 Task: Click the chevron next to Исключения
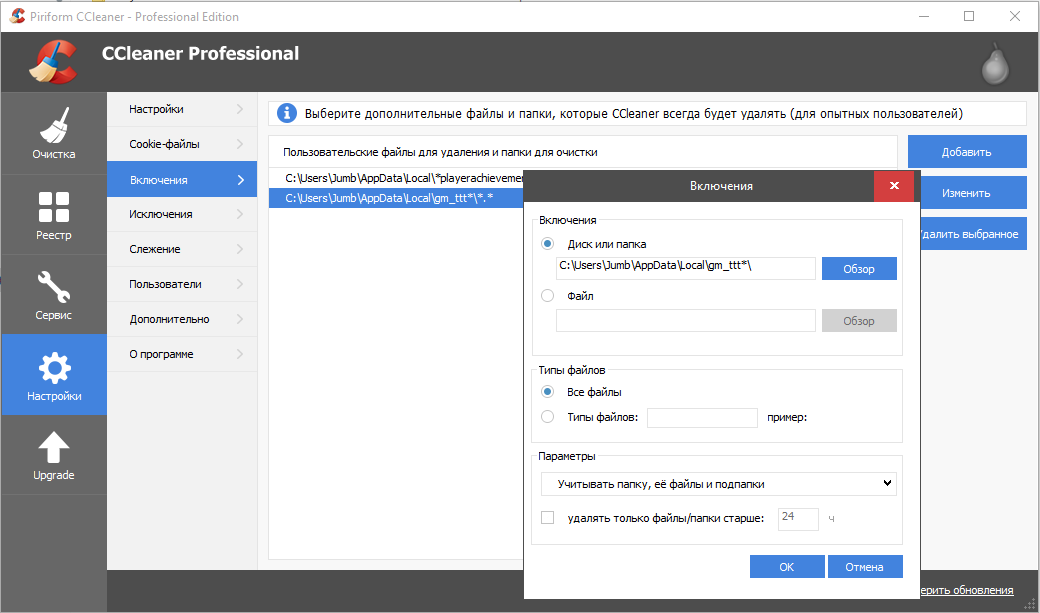[x=240, y=214]
